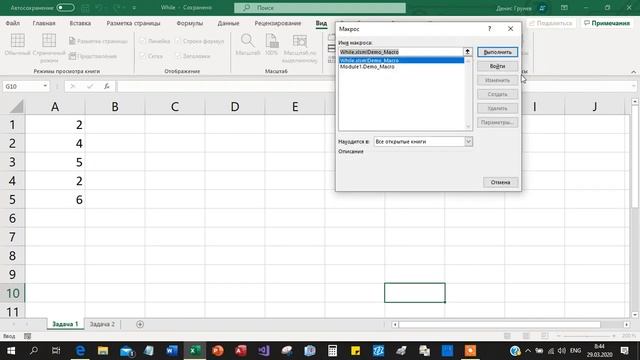Click the help question mark in Макрос dialog
Image resolution: width=640 pixels, height=360 pixels.
pos(489,29)
